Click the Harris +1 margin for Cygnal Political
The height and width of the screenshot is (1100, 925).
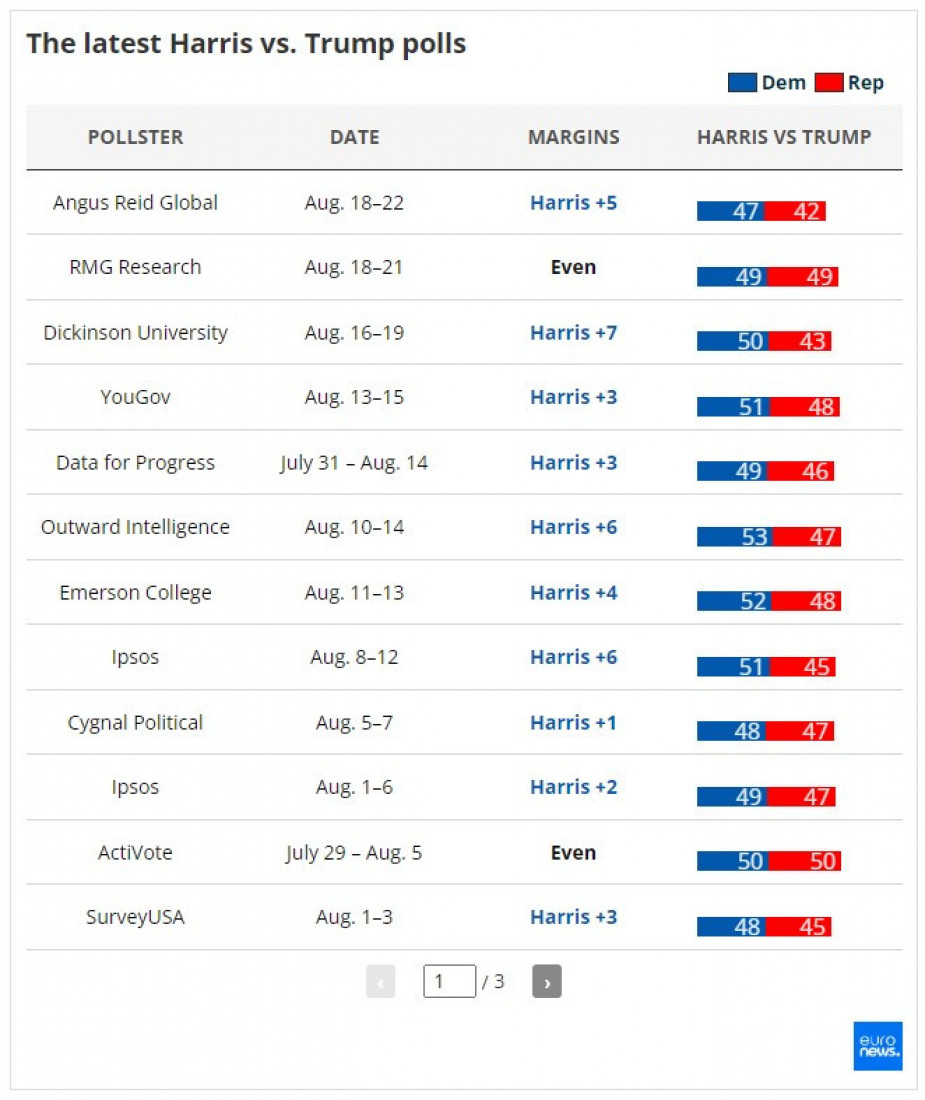[574, 723]
